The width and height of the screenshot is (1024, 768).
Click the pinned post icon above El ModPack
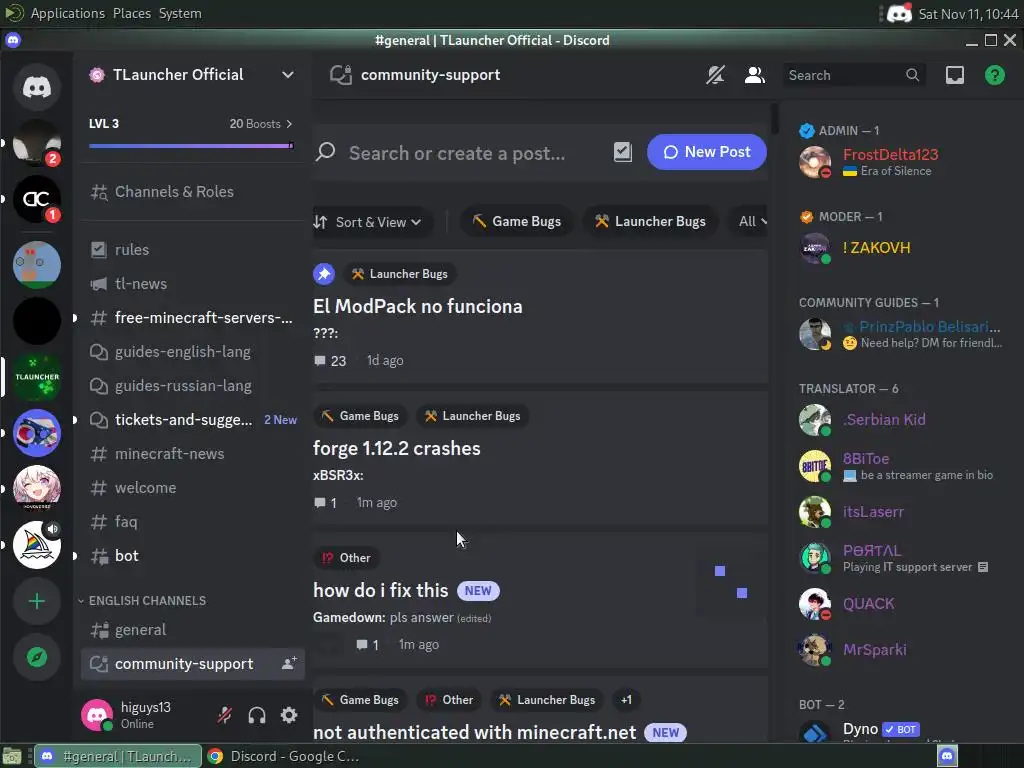coord(324,274)
